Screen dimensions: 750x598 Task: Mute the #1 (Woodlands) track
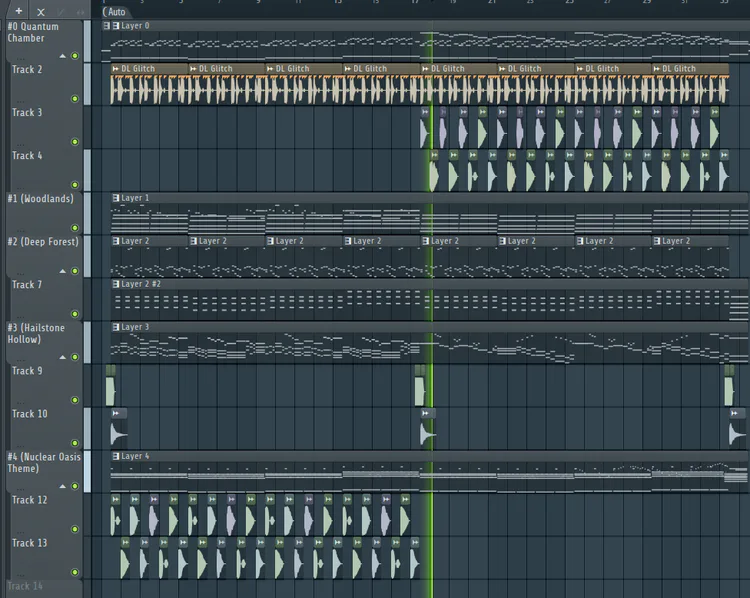click(75, 228)
